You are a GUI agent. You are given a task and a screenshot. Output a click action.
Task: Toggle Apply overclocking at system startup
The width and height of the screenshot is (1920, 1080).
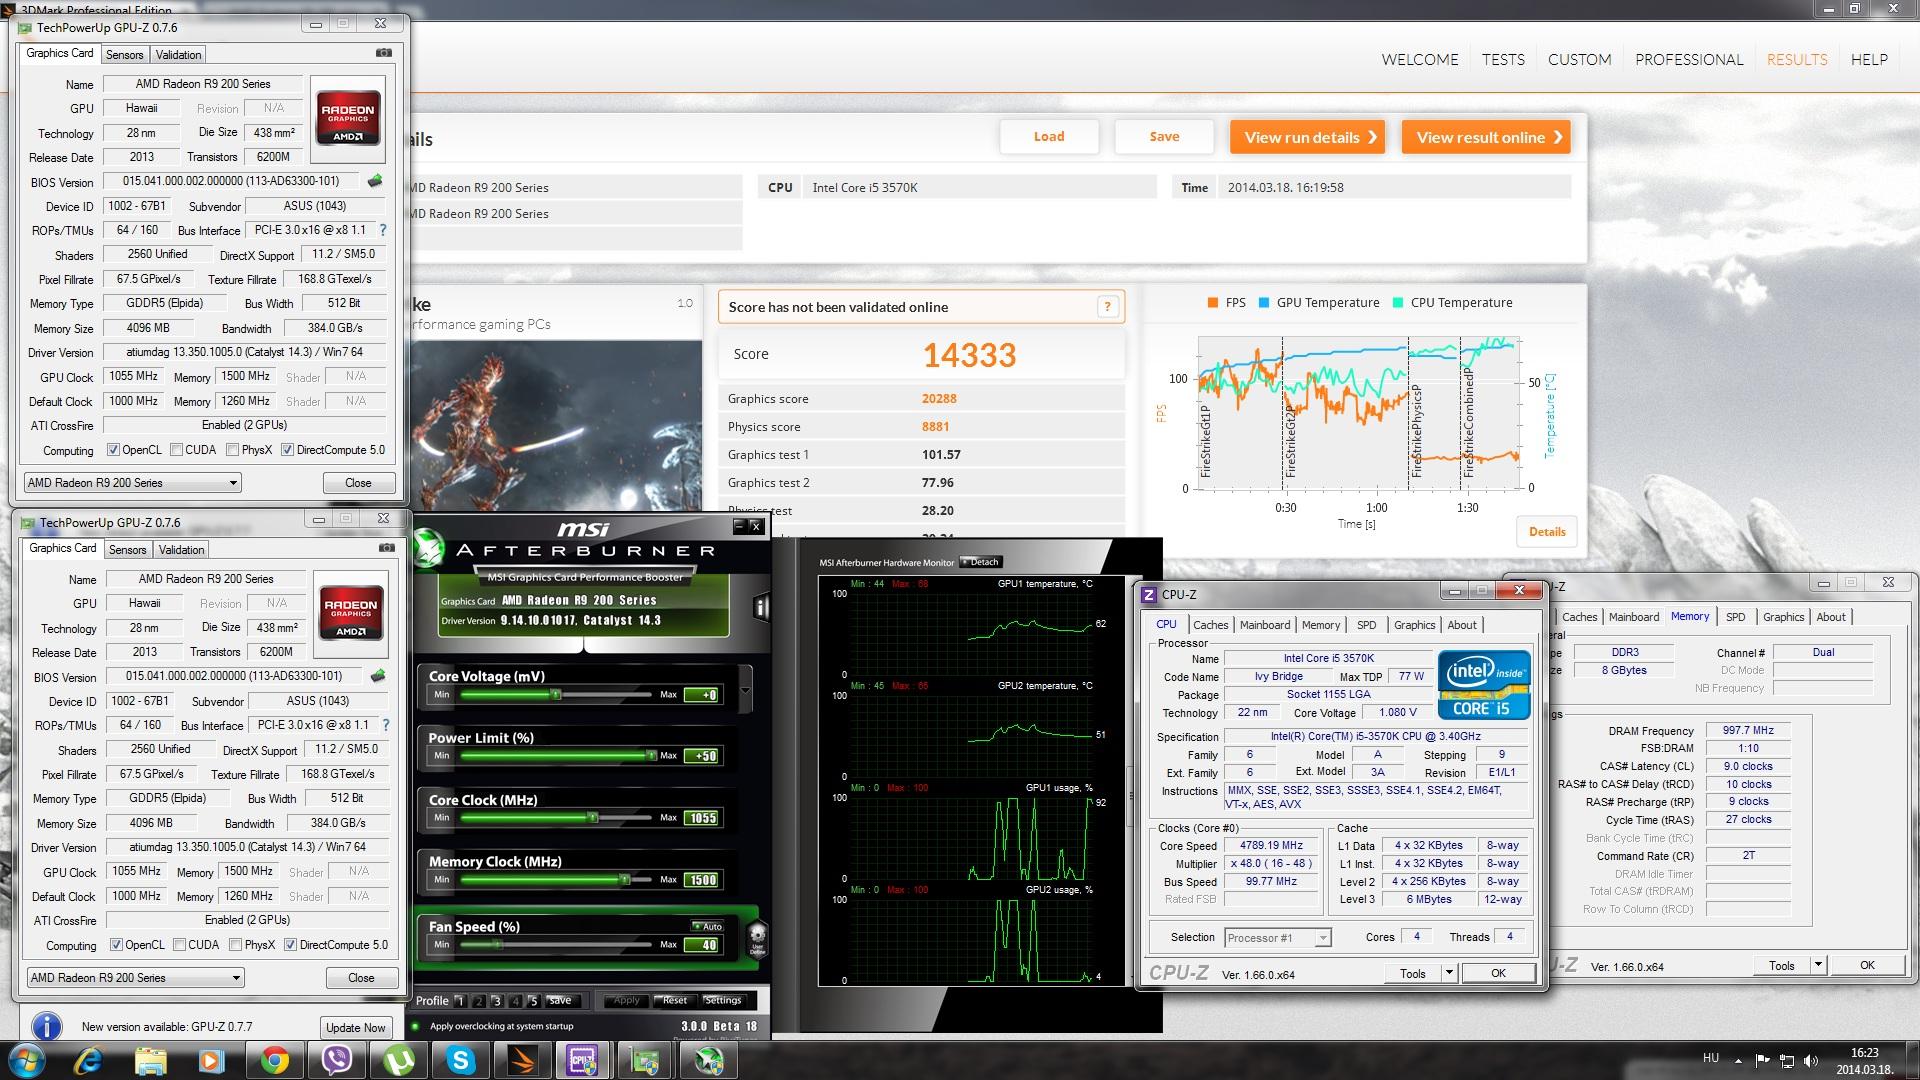[x=416, y=1026]
